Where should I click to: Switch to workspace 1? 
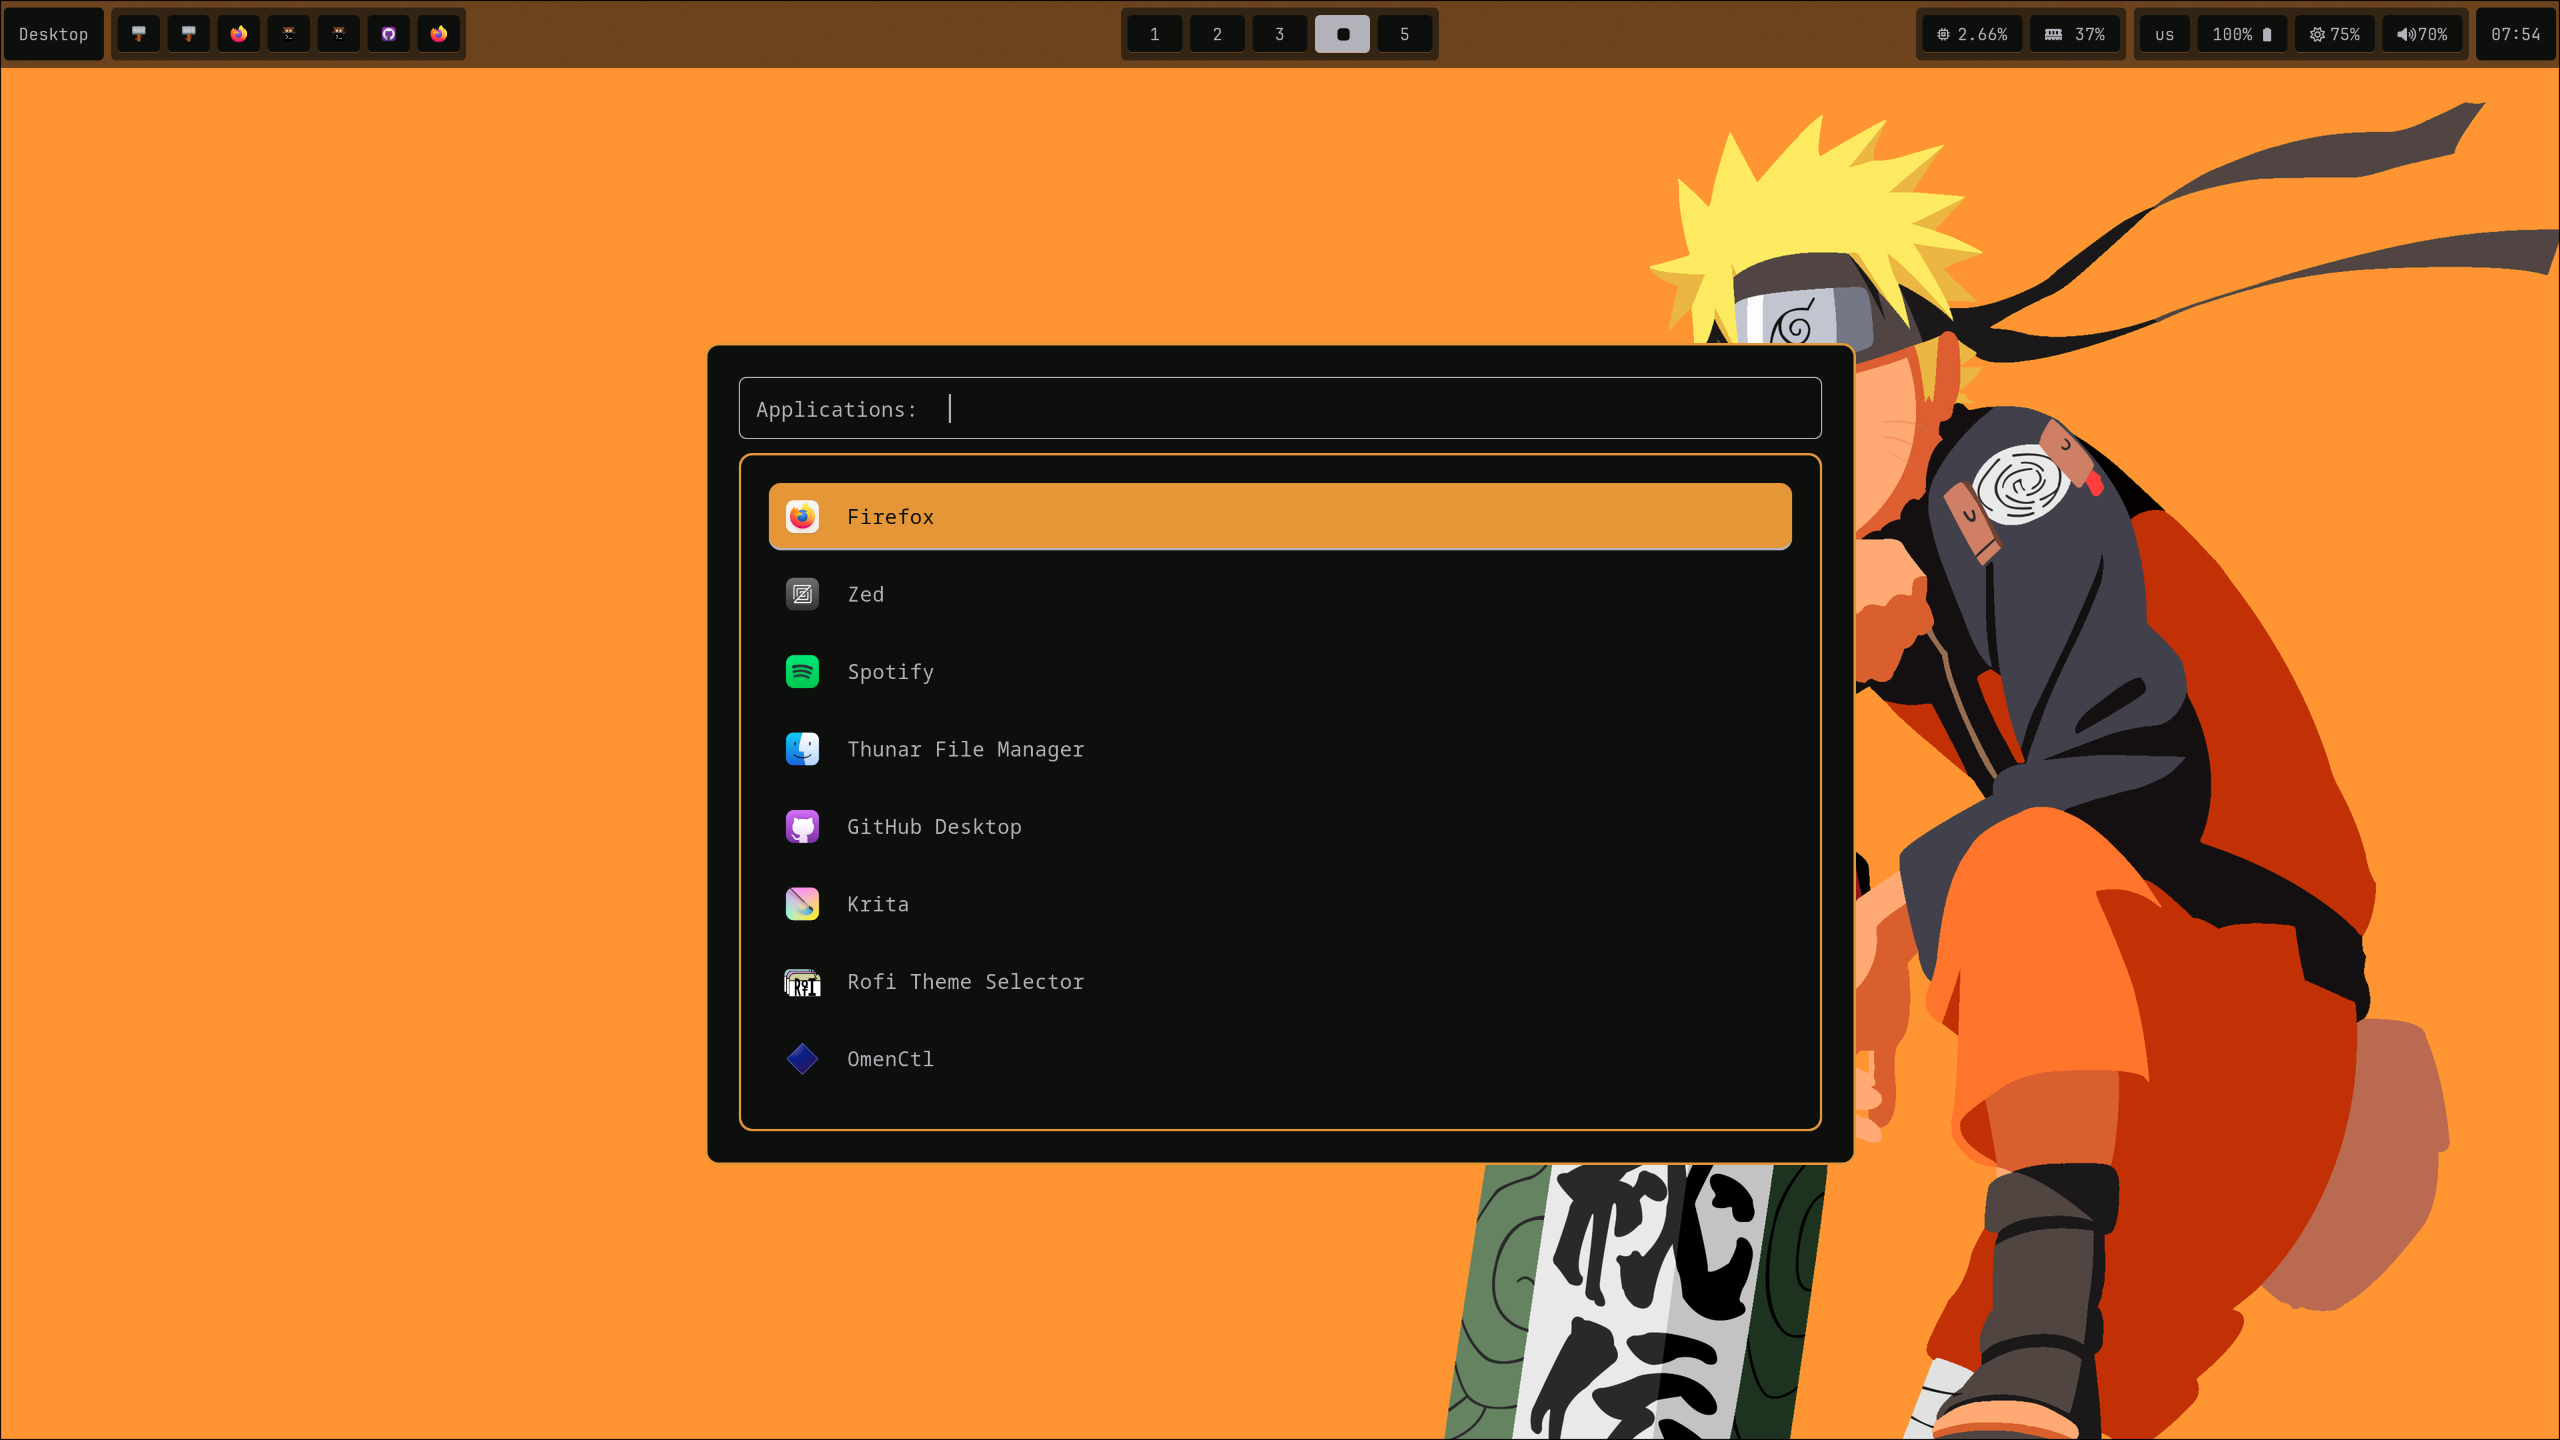1155,34
